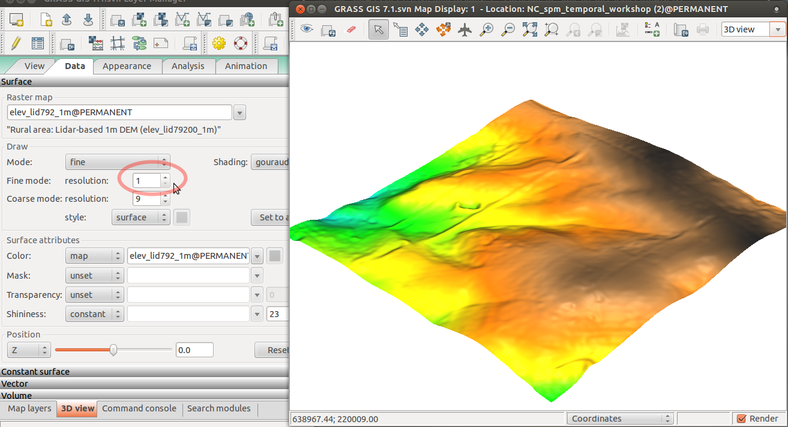Choose the zoom out magnifier

click(x=508, y=30)
